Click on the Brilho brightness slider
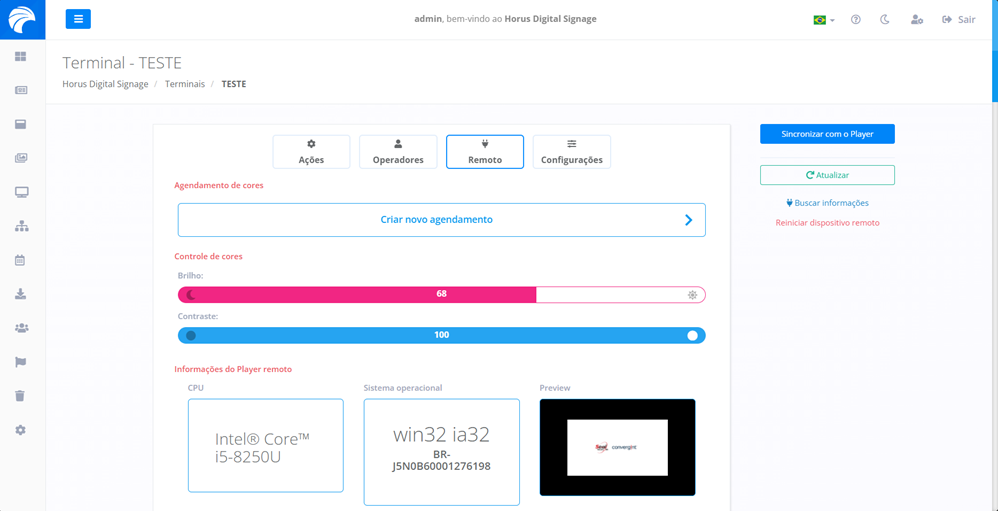Screen dimensions: 998x511 click(x=441, y=295)
